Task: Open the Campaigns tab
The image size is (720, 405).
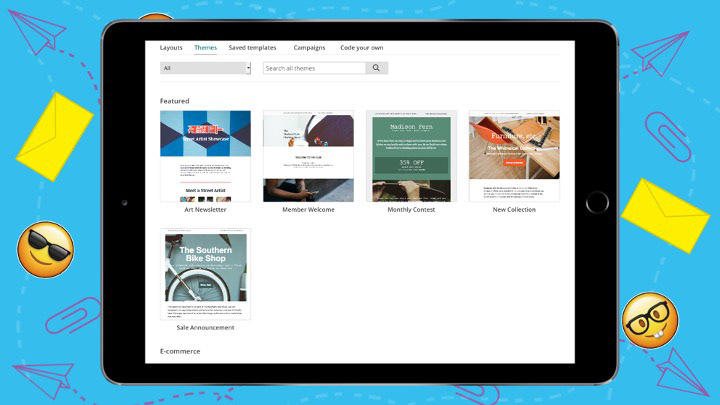Action: 309,48
